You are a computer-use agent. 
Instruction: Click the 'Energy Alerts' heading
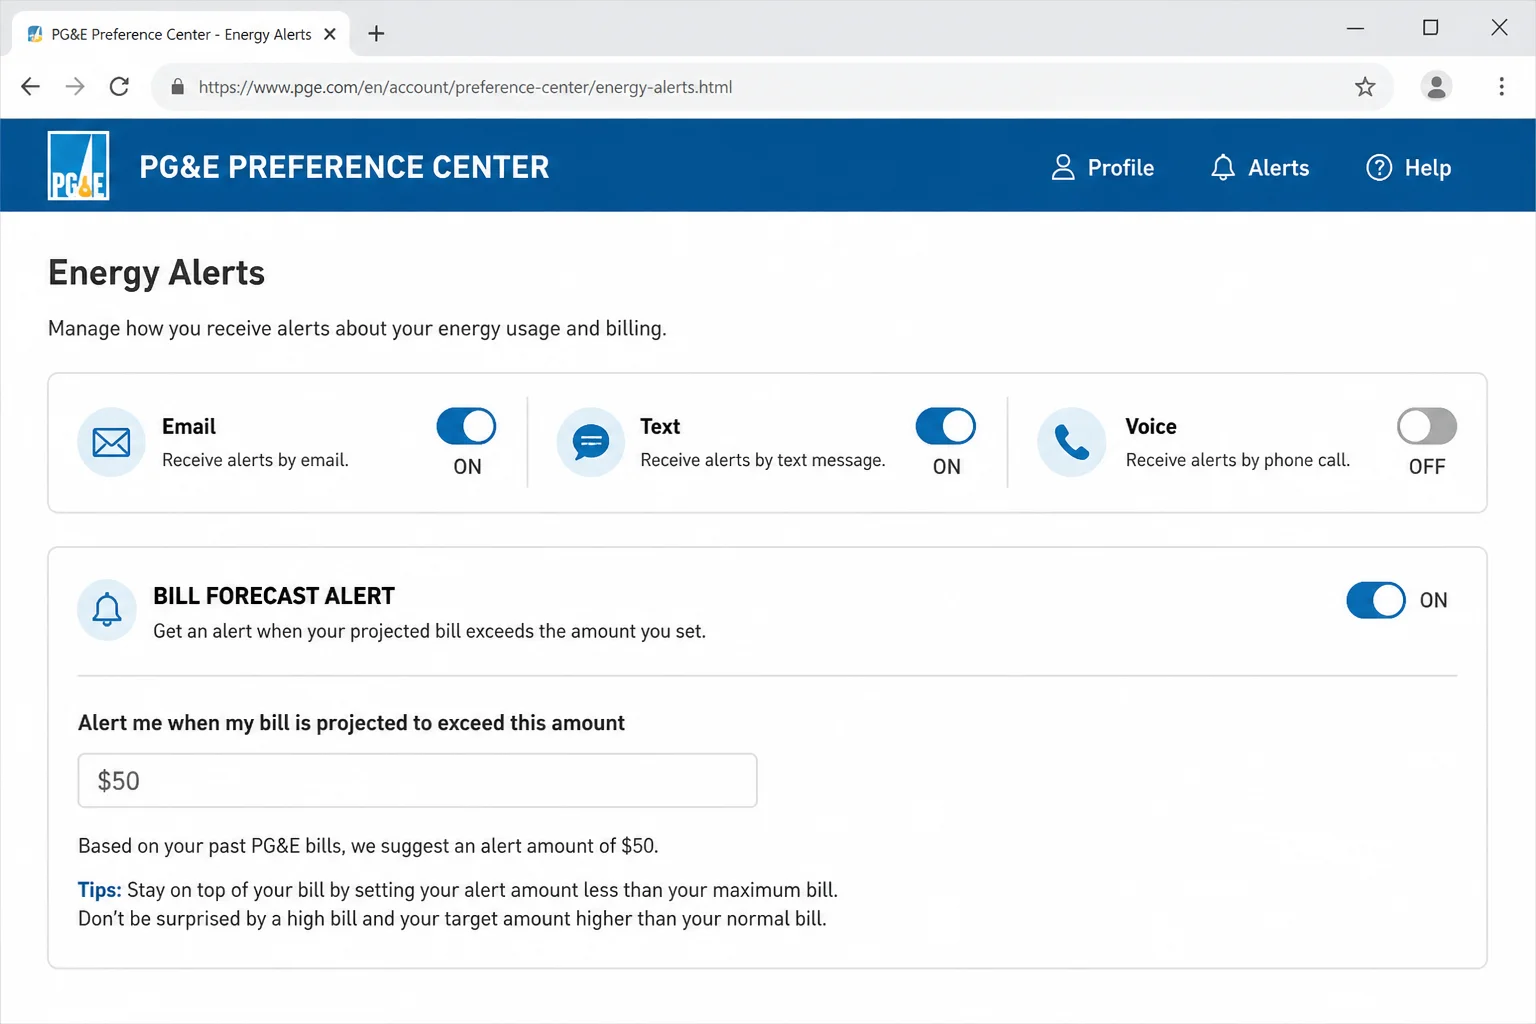coord(157,273)
